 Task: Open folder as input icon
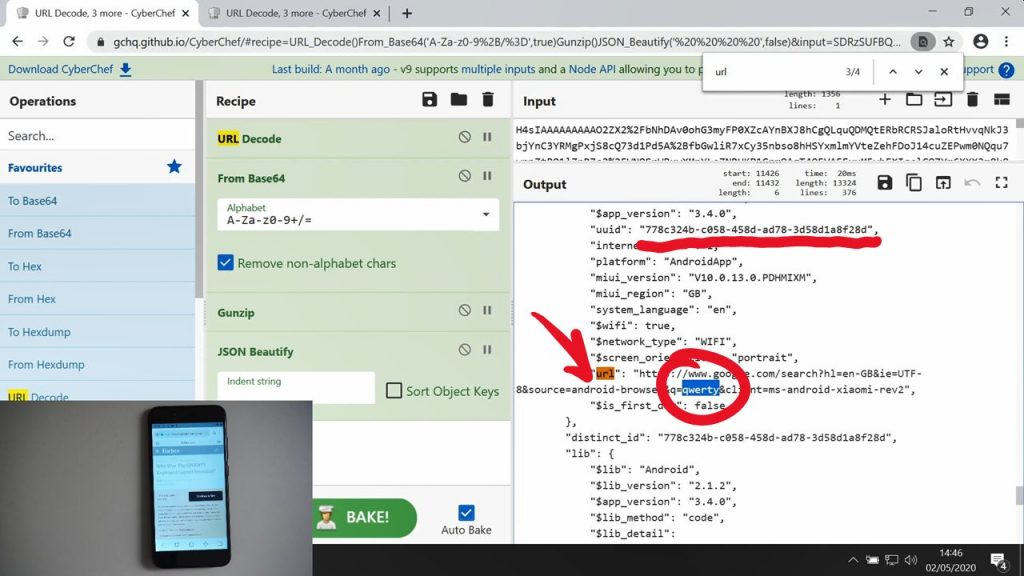[914, 99]
